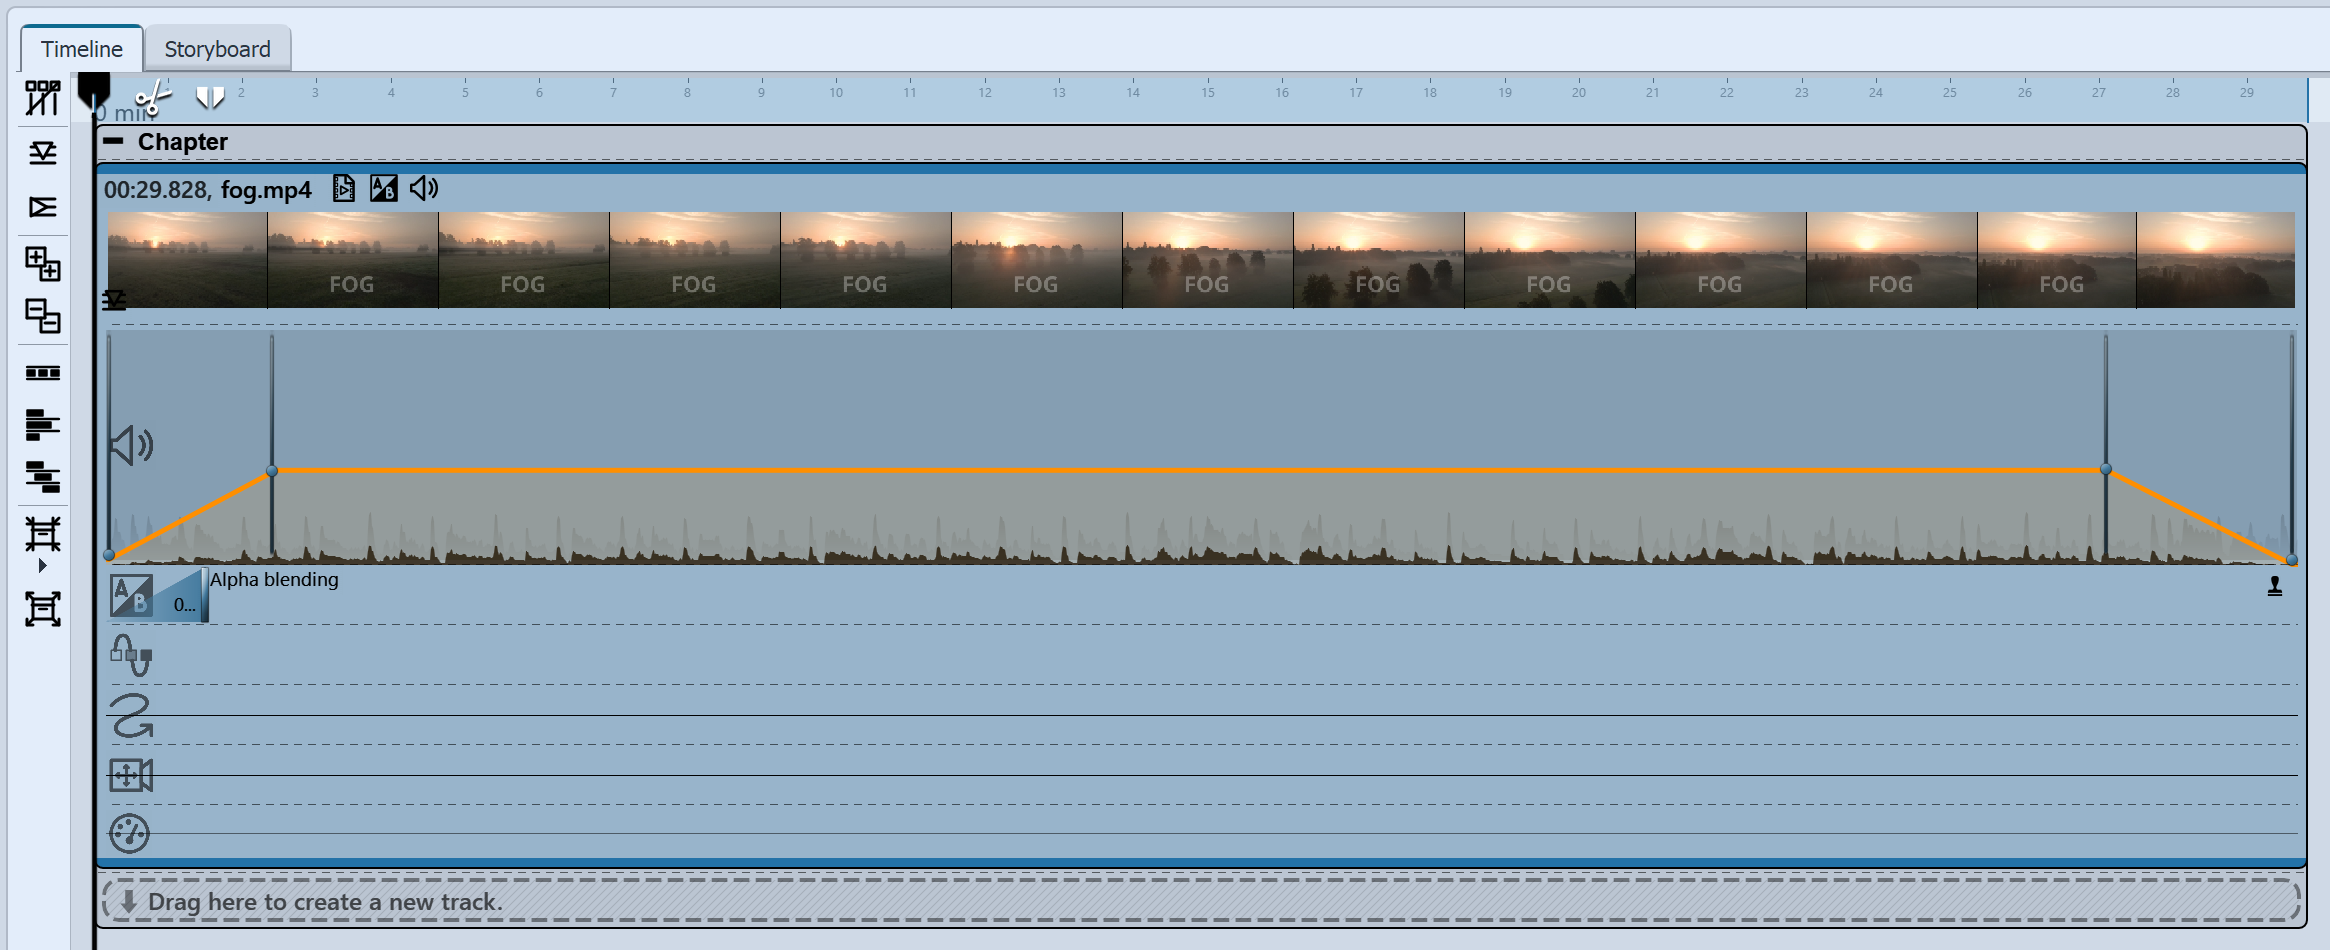Open video properties via film icon on fog.mp4
Screen dimensions: 2330x950
[343, 188]
